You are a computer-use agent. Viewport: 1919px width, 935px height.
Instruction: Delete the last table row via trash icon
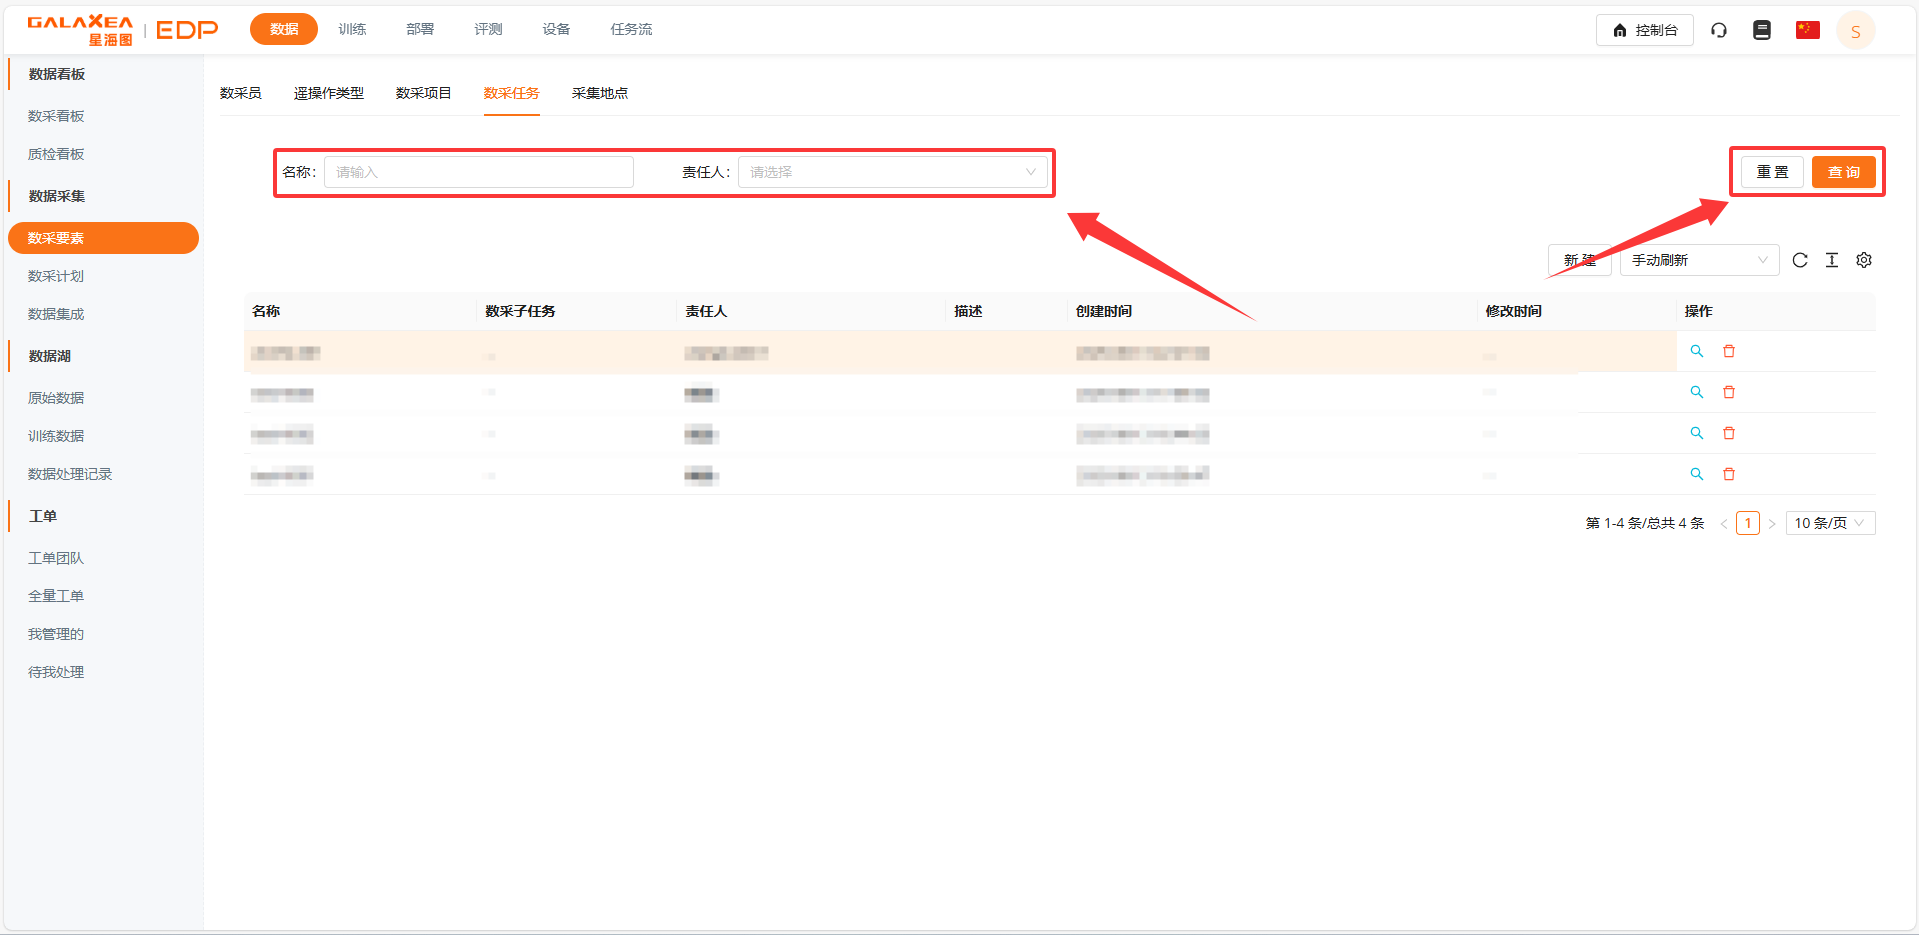pos(1729,474)
